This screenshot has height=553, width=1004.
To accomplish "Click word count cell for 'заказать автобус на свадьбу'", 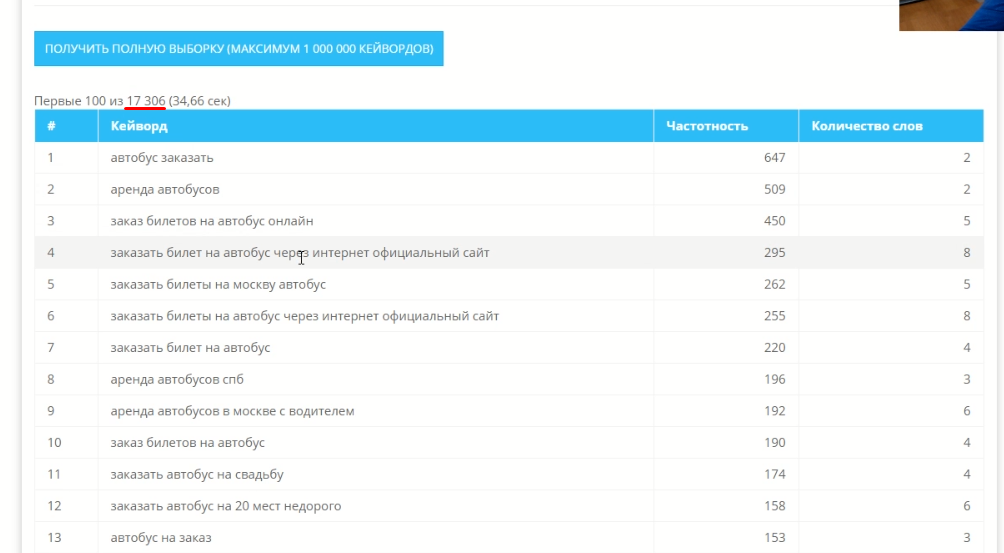I will [x=891, y=474].
